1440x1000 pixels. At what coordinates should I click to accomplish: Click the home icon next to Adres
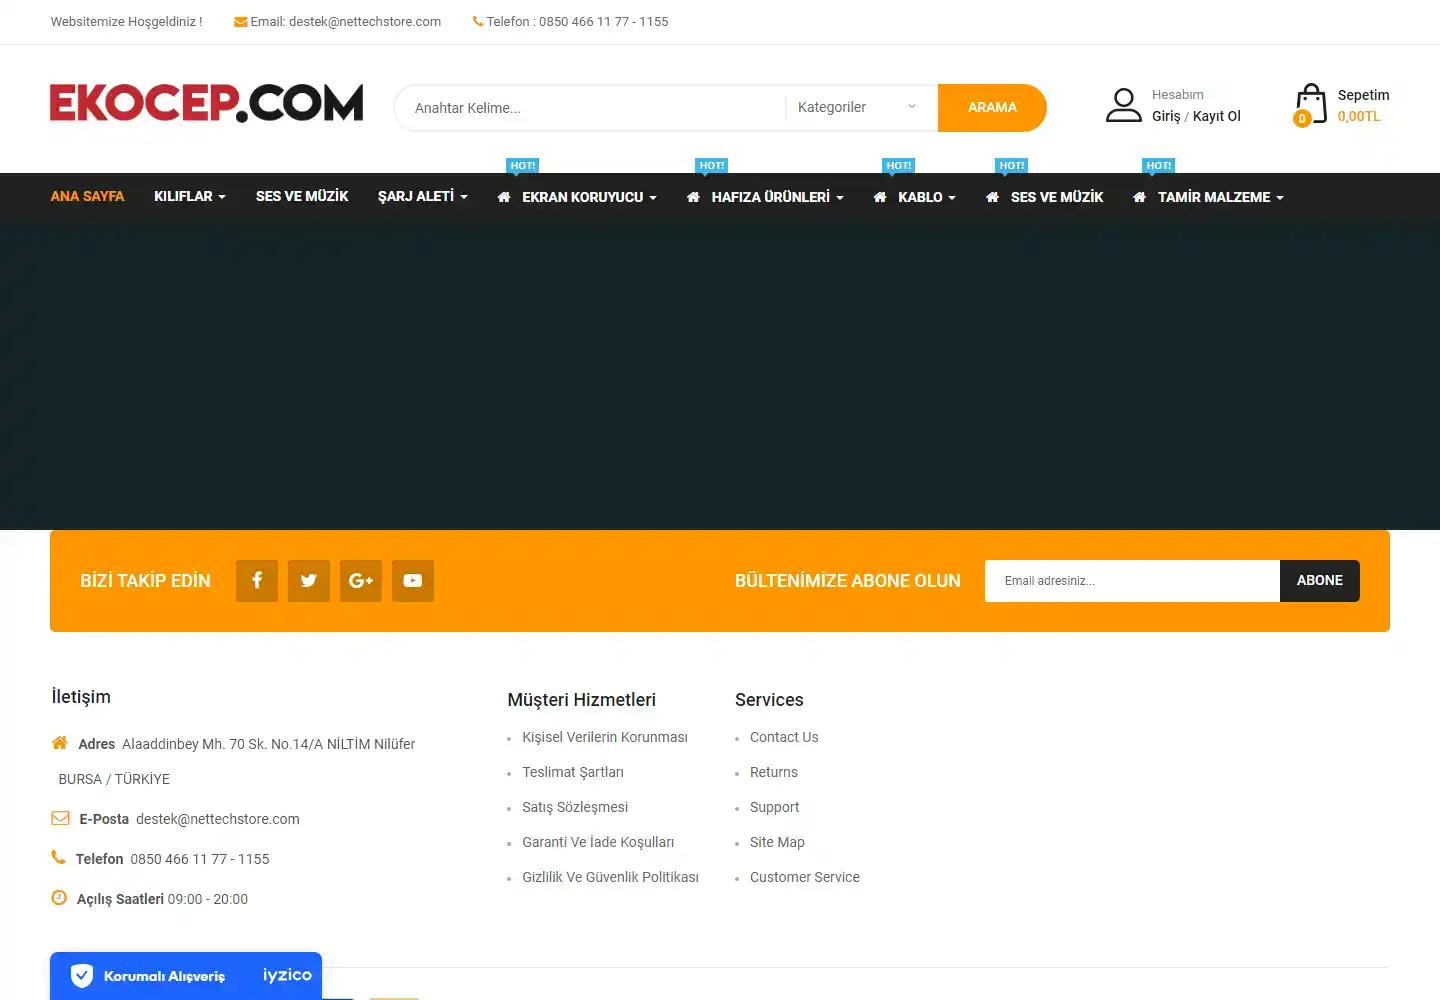click(x=60, y=743)
